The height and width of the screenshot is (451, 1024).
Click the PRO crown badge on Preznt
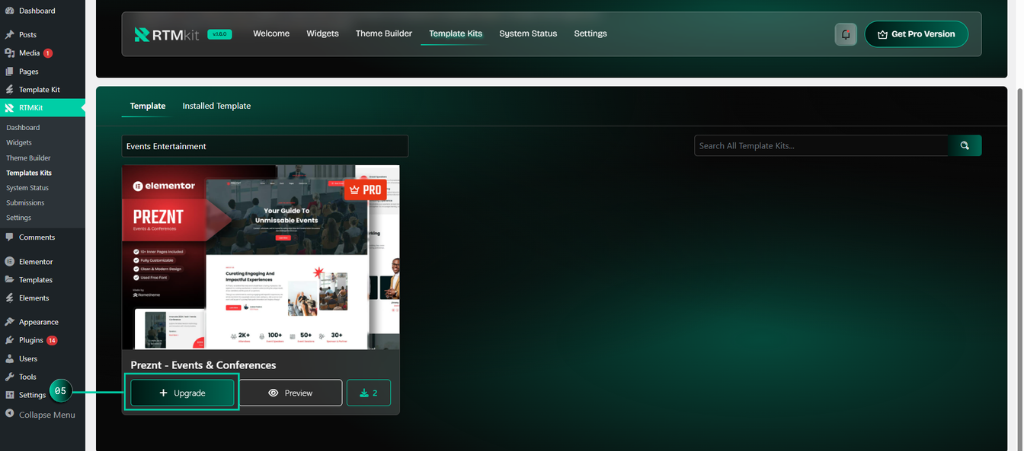(x=364, y=190)
